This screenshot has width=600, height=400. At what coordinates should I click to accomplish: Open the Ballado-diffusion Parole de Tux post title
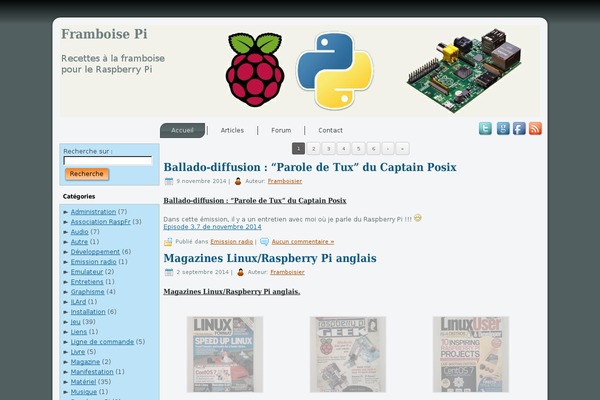pos(310,167)
